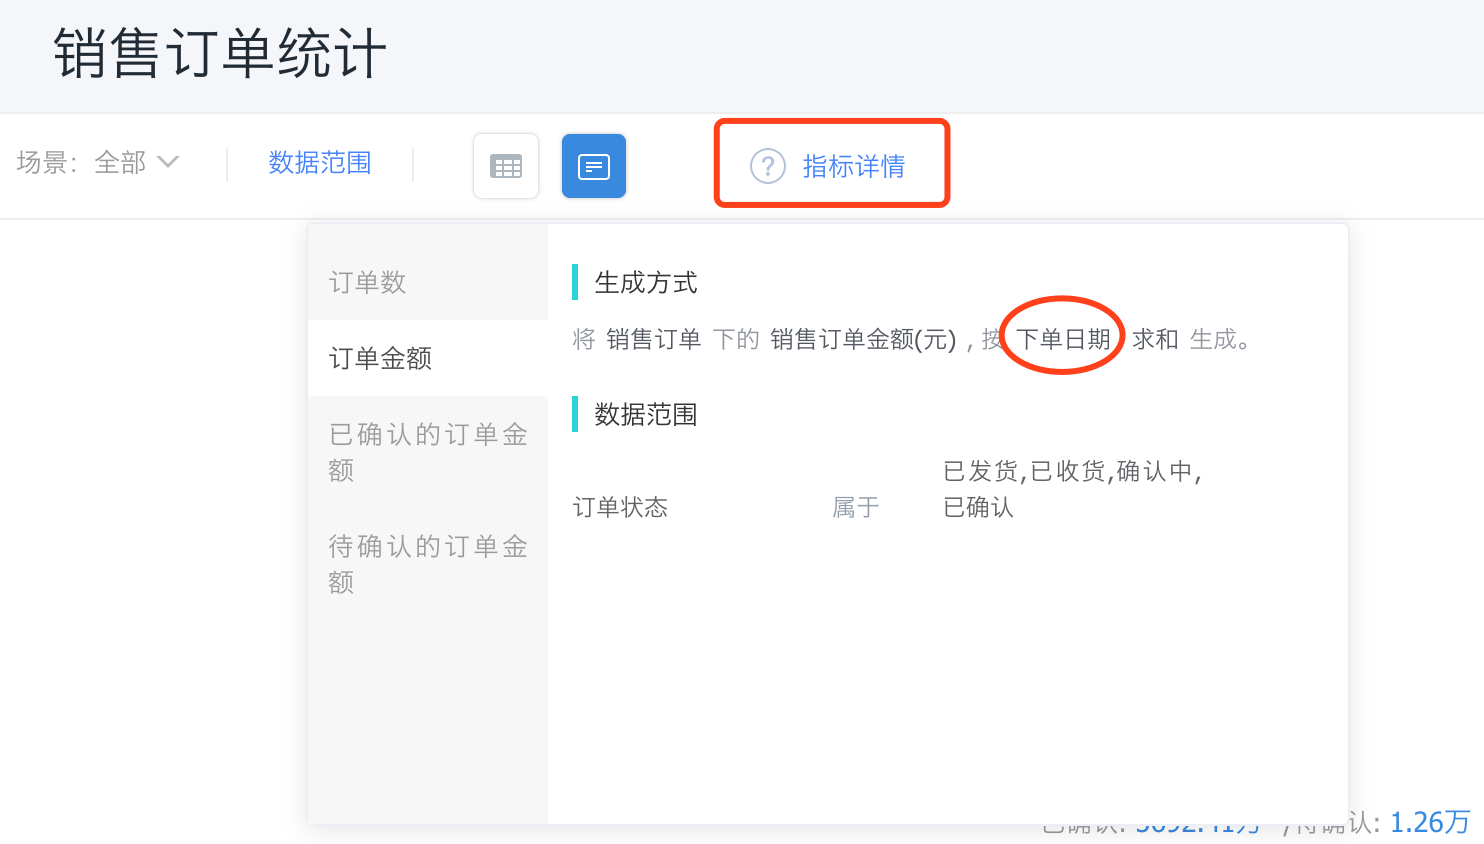Click the 生成方式 section heading
1484x844 pixels.
pos(646,283)
